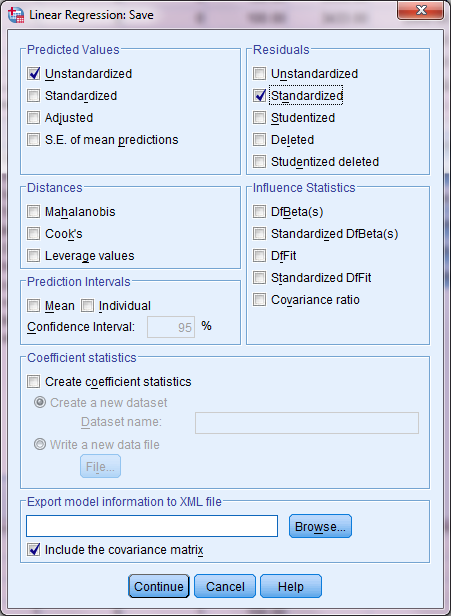Enable Covariance ratio checkbox
451x616 pixels.
click(259, 300)
